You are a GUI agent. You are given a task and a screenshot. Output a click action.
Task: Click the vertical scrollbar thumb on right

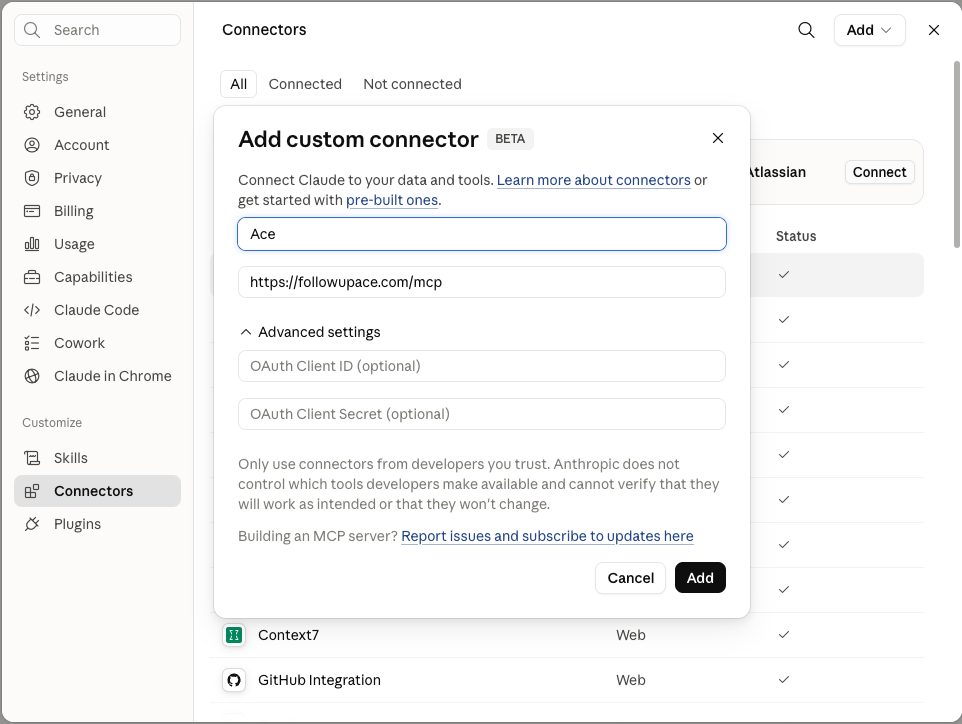pos(956,155)
